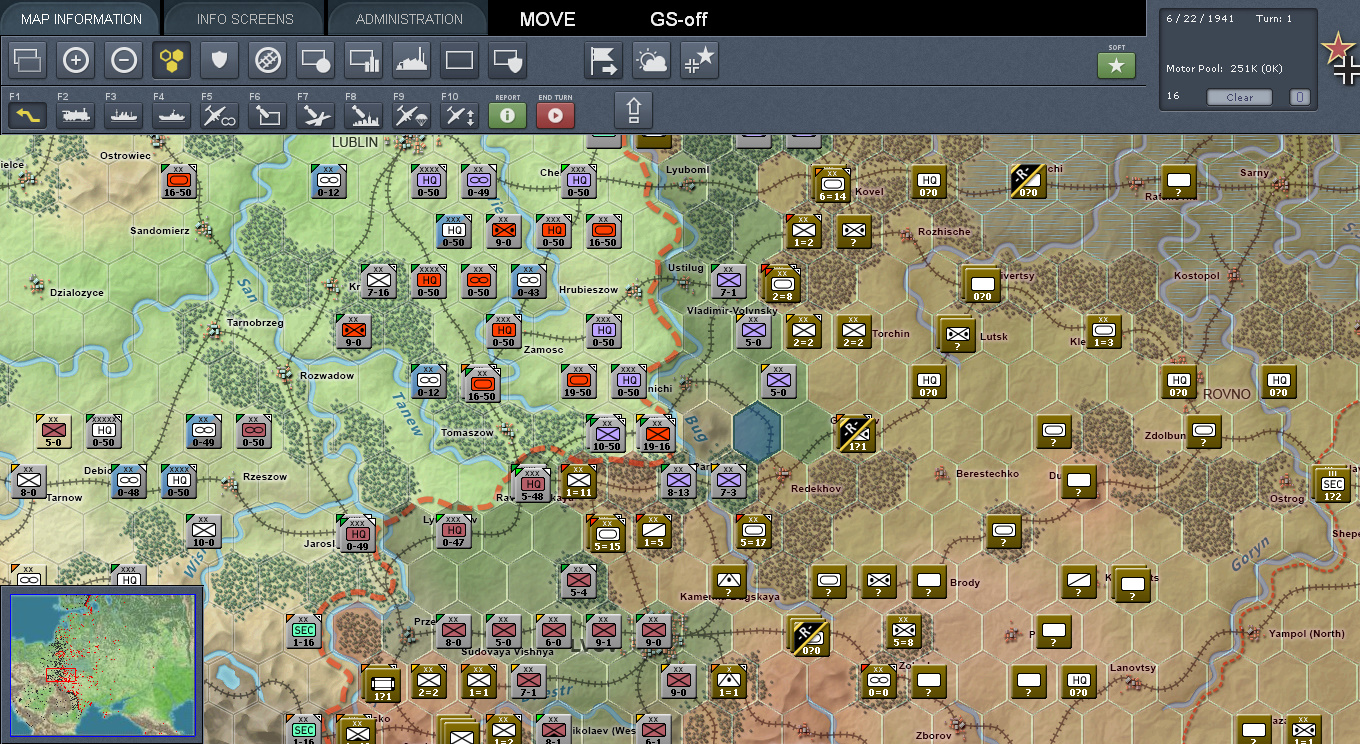The width and height of the screenshot is (1360, 744).
Task: Click the ROVNO city label
Action: (x=1226, y=394)
